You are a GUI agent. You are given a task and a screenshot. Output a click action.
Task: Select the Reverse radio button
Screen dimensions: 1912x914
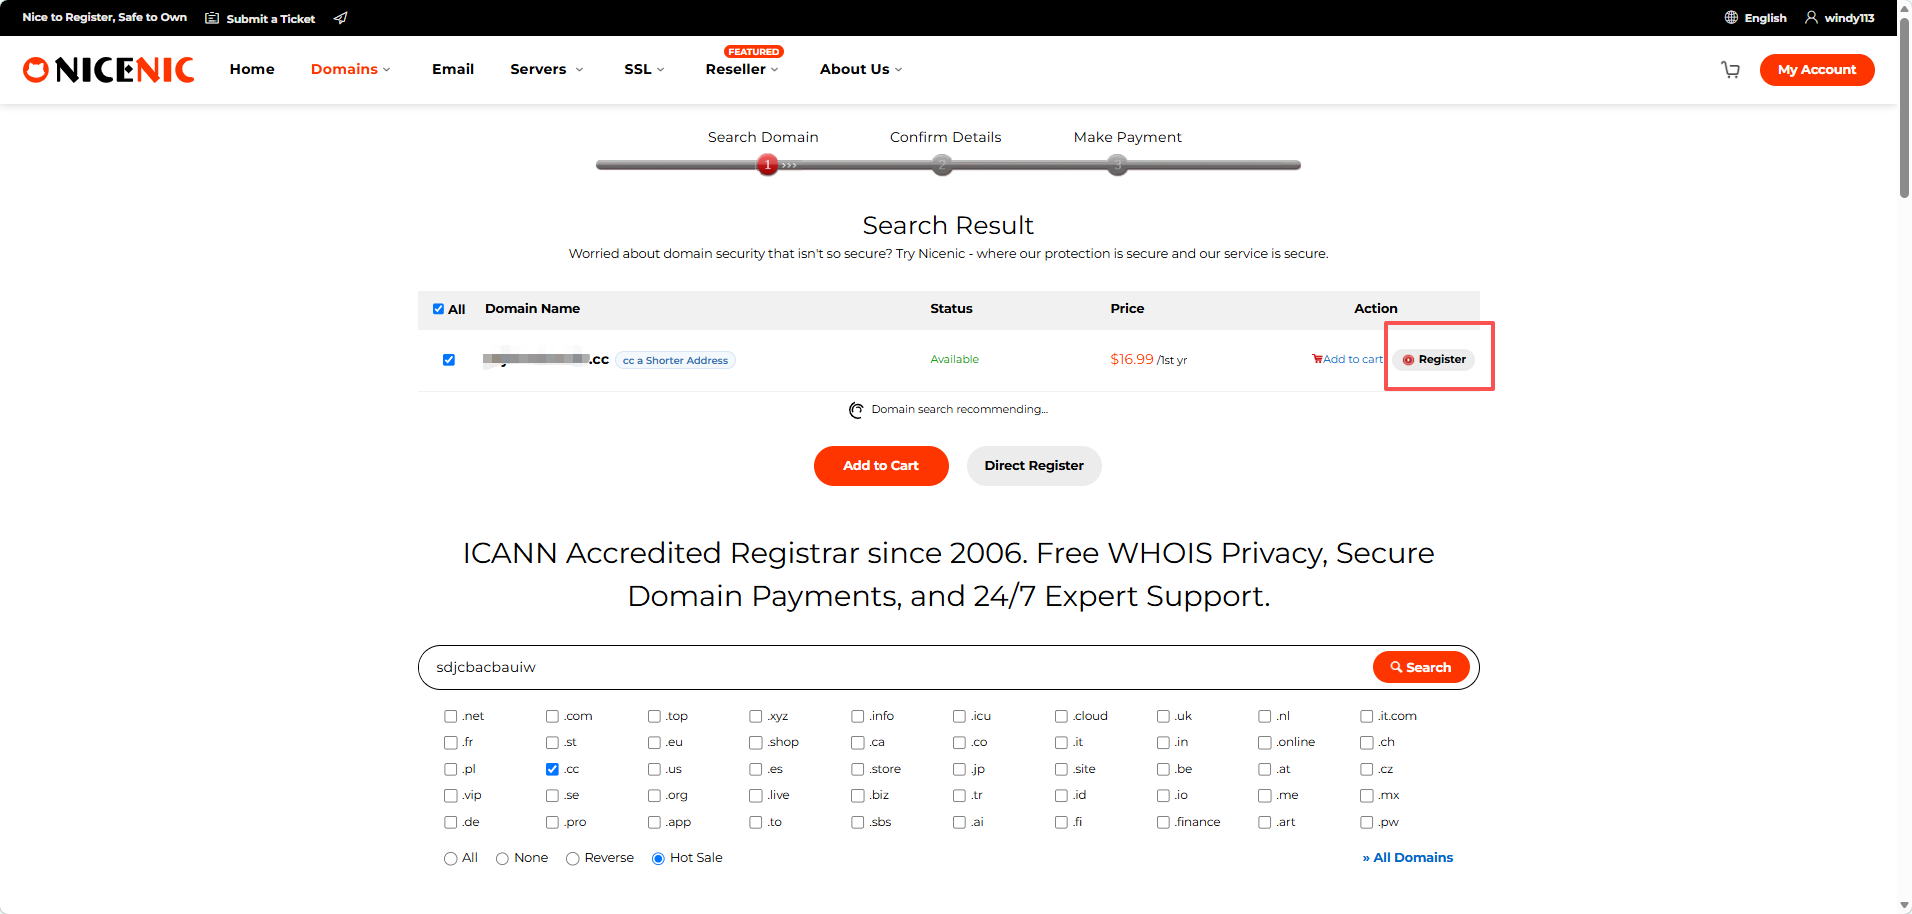(x=573, y=859)
